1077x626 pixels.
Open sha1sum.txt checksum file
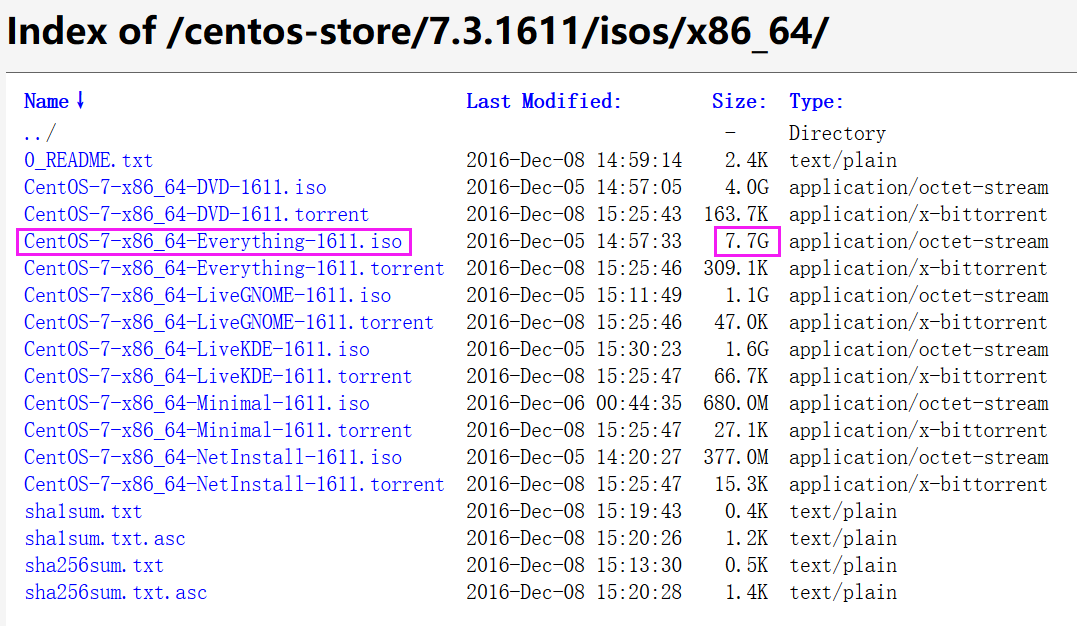point(83,511)
